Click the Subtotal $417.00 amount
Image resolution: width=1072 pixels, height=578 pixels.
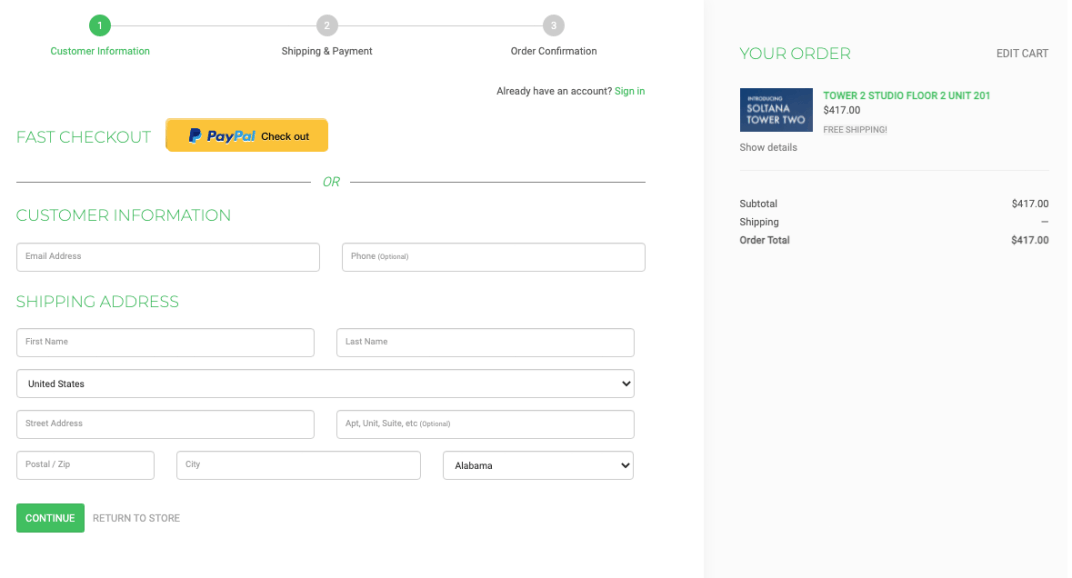pyautogui.click(x=1030, y=204)
